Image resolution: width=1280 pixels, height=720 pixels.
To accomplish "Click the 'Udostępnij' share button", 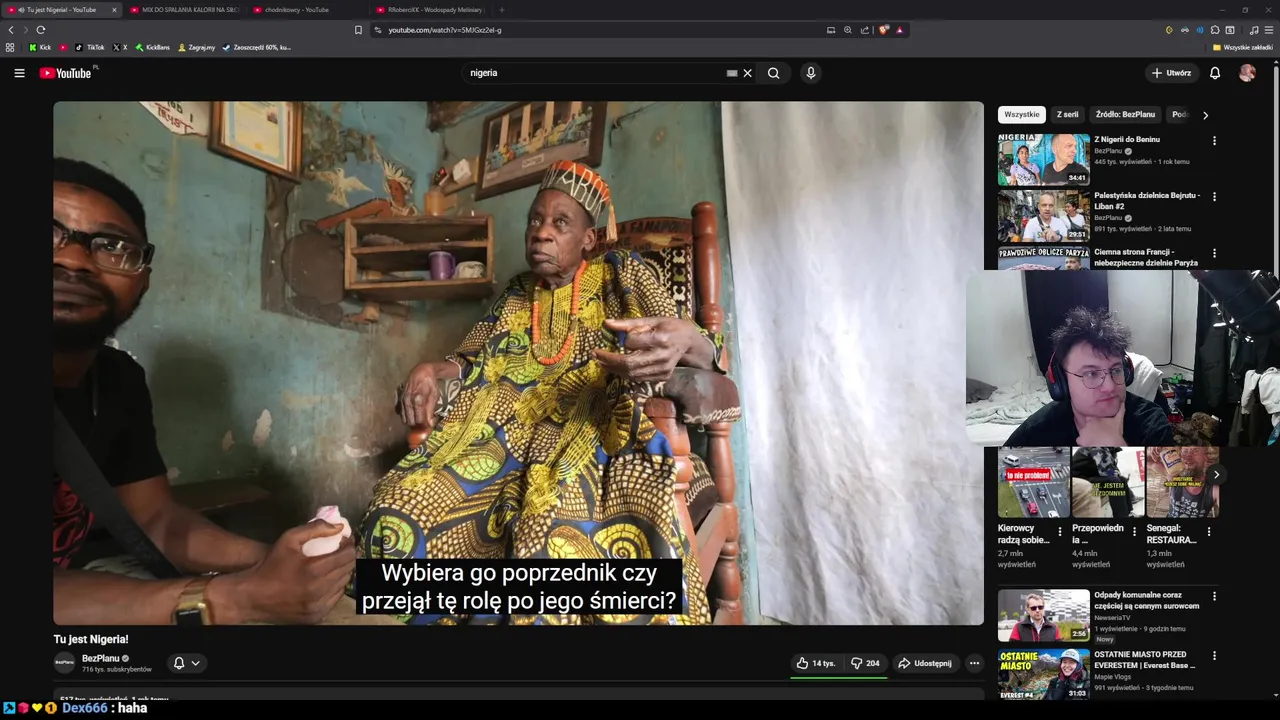I will pos(925,663).
